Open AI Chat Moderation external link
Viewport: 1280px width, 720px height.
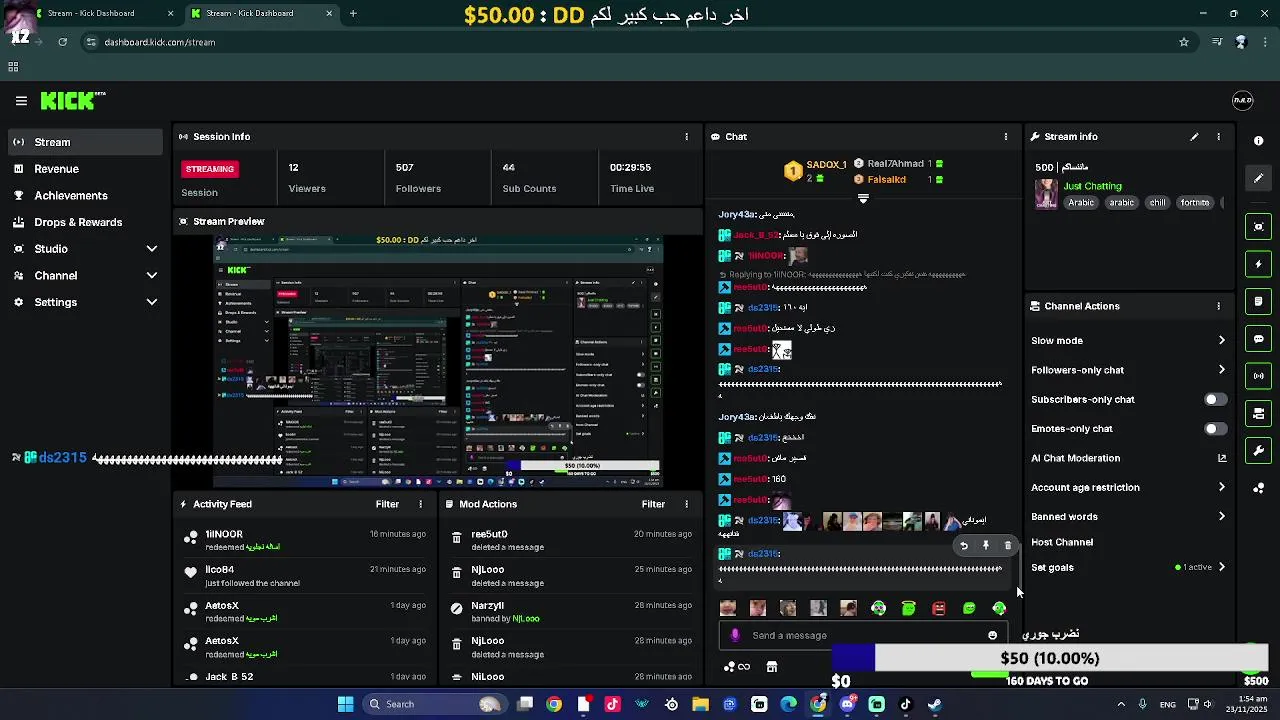pyautogui.click(x=1221, y=458)
